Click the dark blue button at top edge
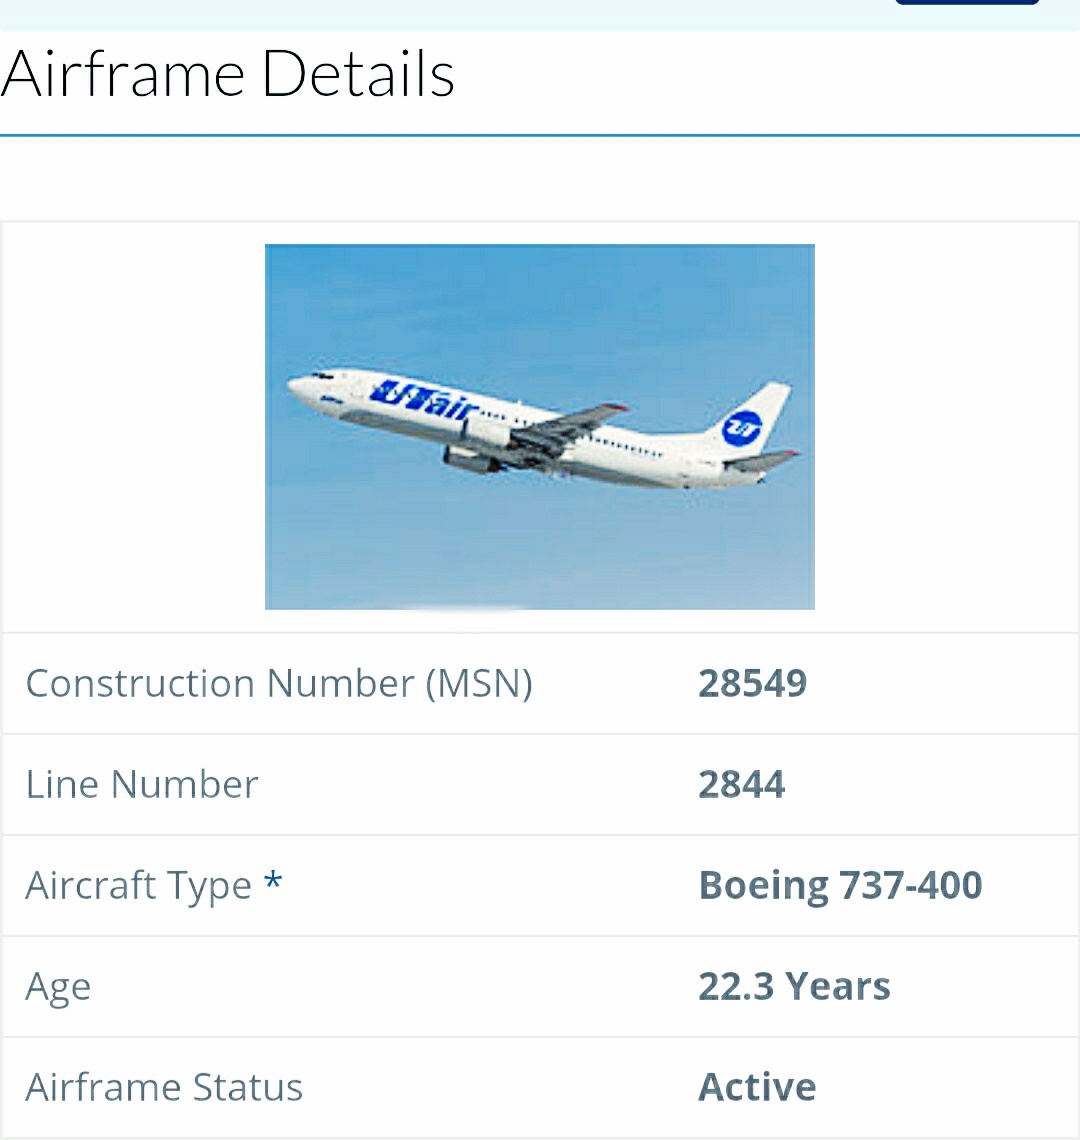 (967, 2)
